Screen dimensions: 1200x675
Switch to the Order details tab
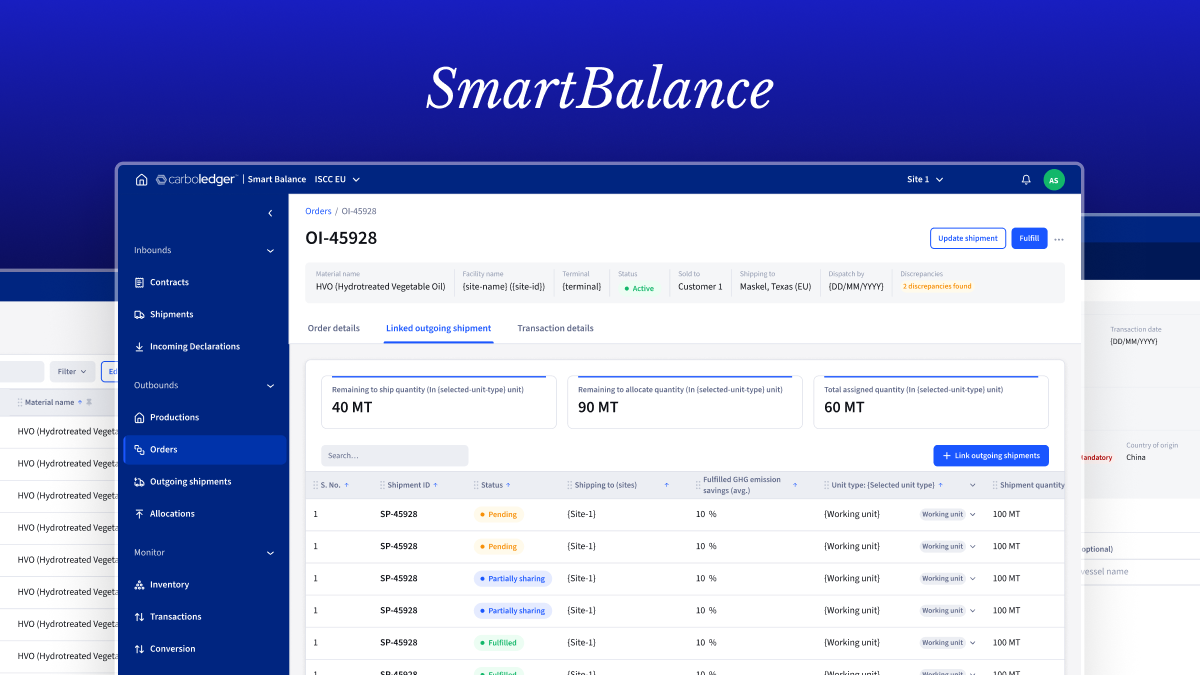click(334, 328)
